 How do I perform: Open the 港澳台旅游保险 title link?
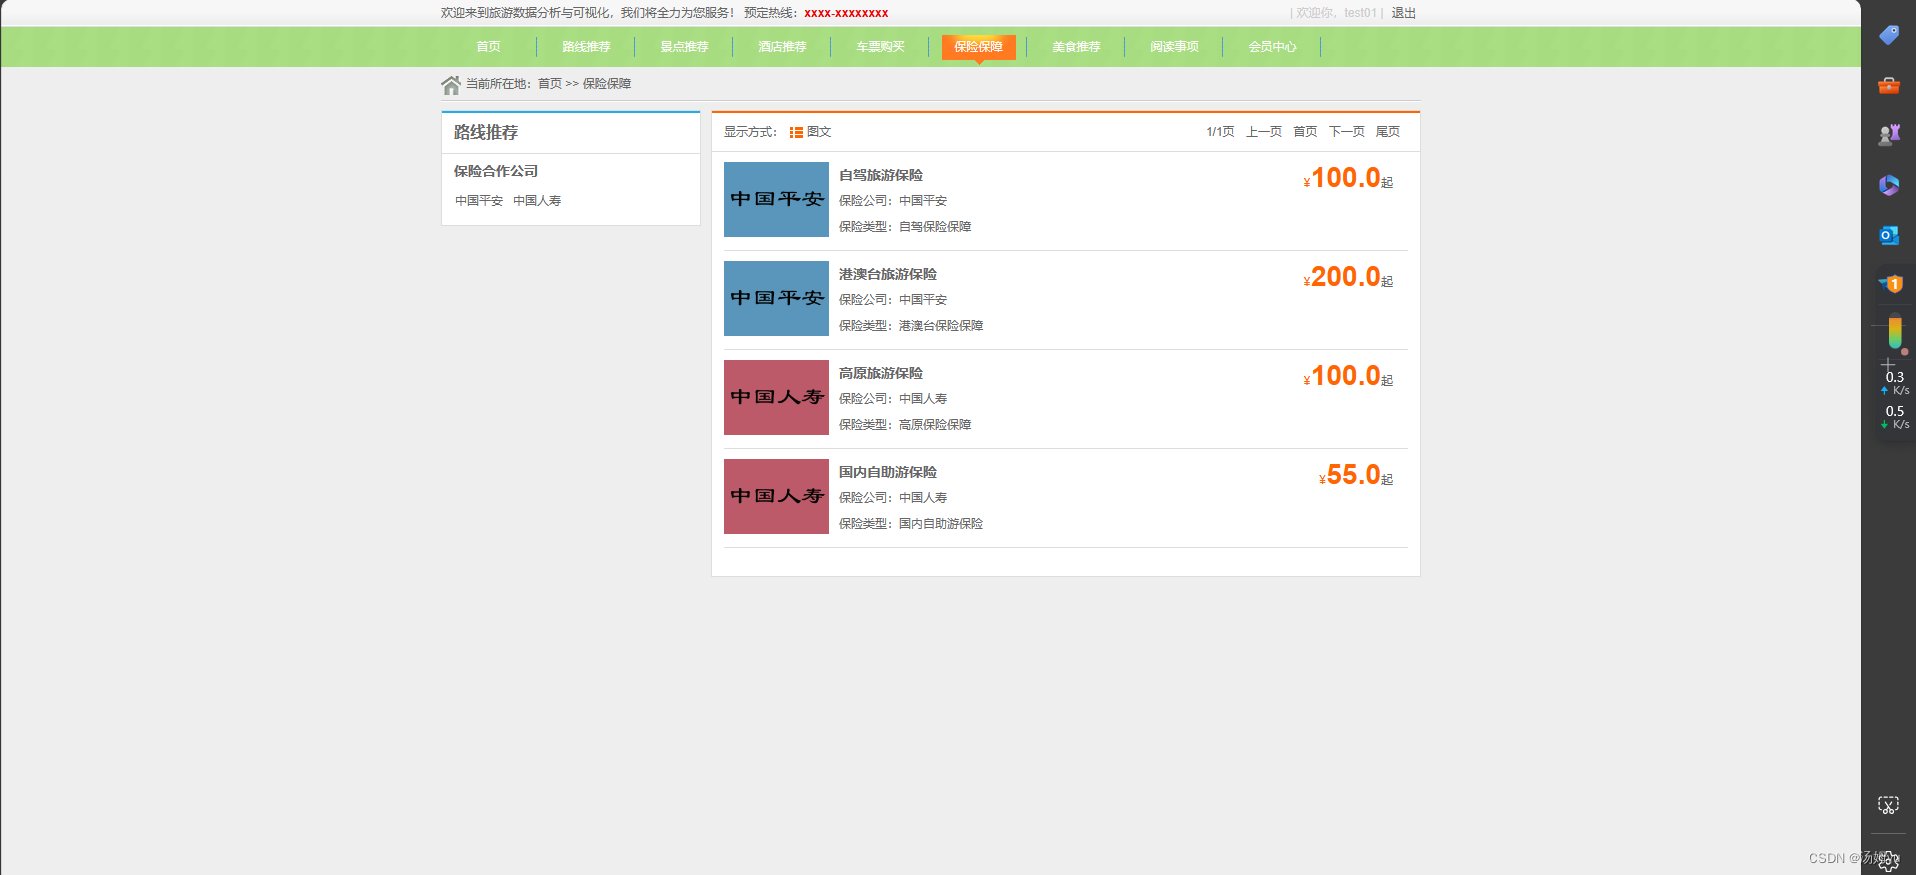tap(888, 274)
